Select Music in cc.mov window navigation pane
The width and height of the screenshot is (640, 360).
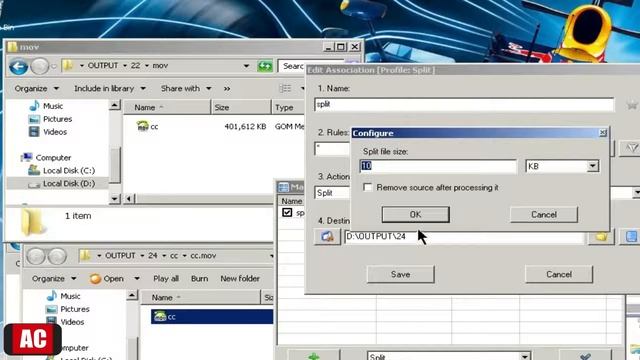(63, 296)
